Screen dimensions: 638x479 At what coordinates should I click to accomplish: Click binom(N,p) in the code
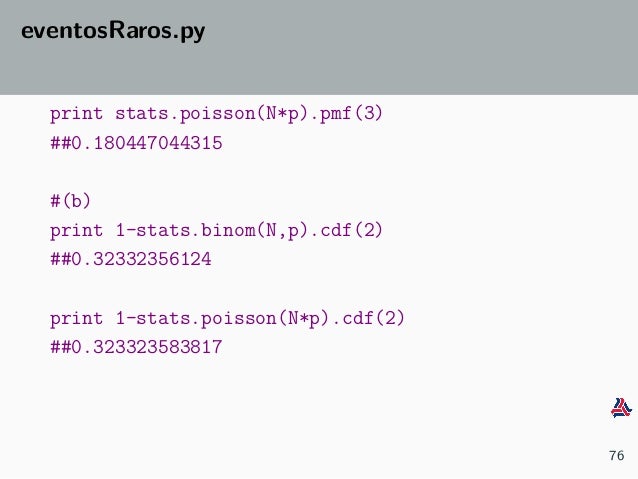(x=255, y=231)
